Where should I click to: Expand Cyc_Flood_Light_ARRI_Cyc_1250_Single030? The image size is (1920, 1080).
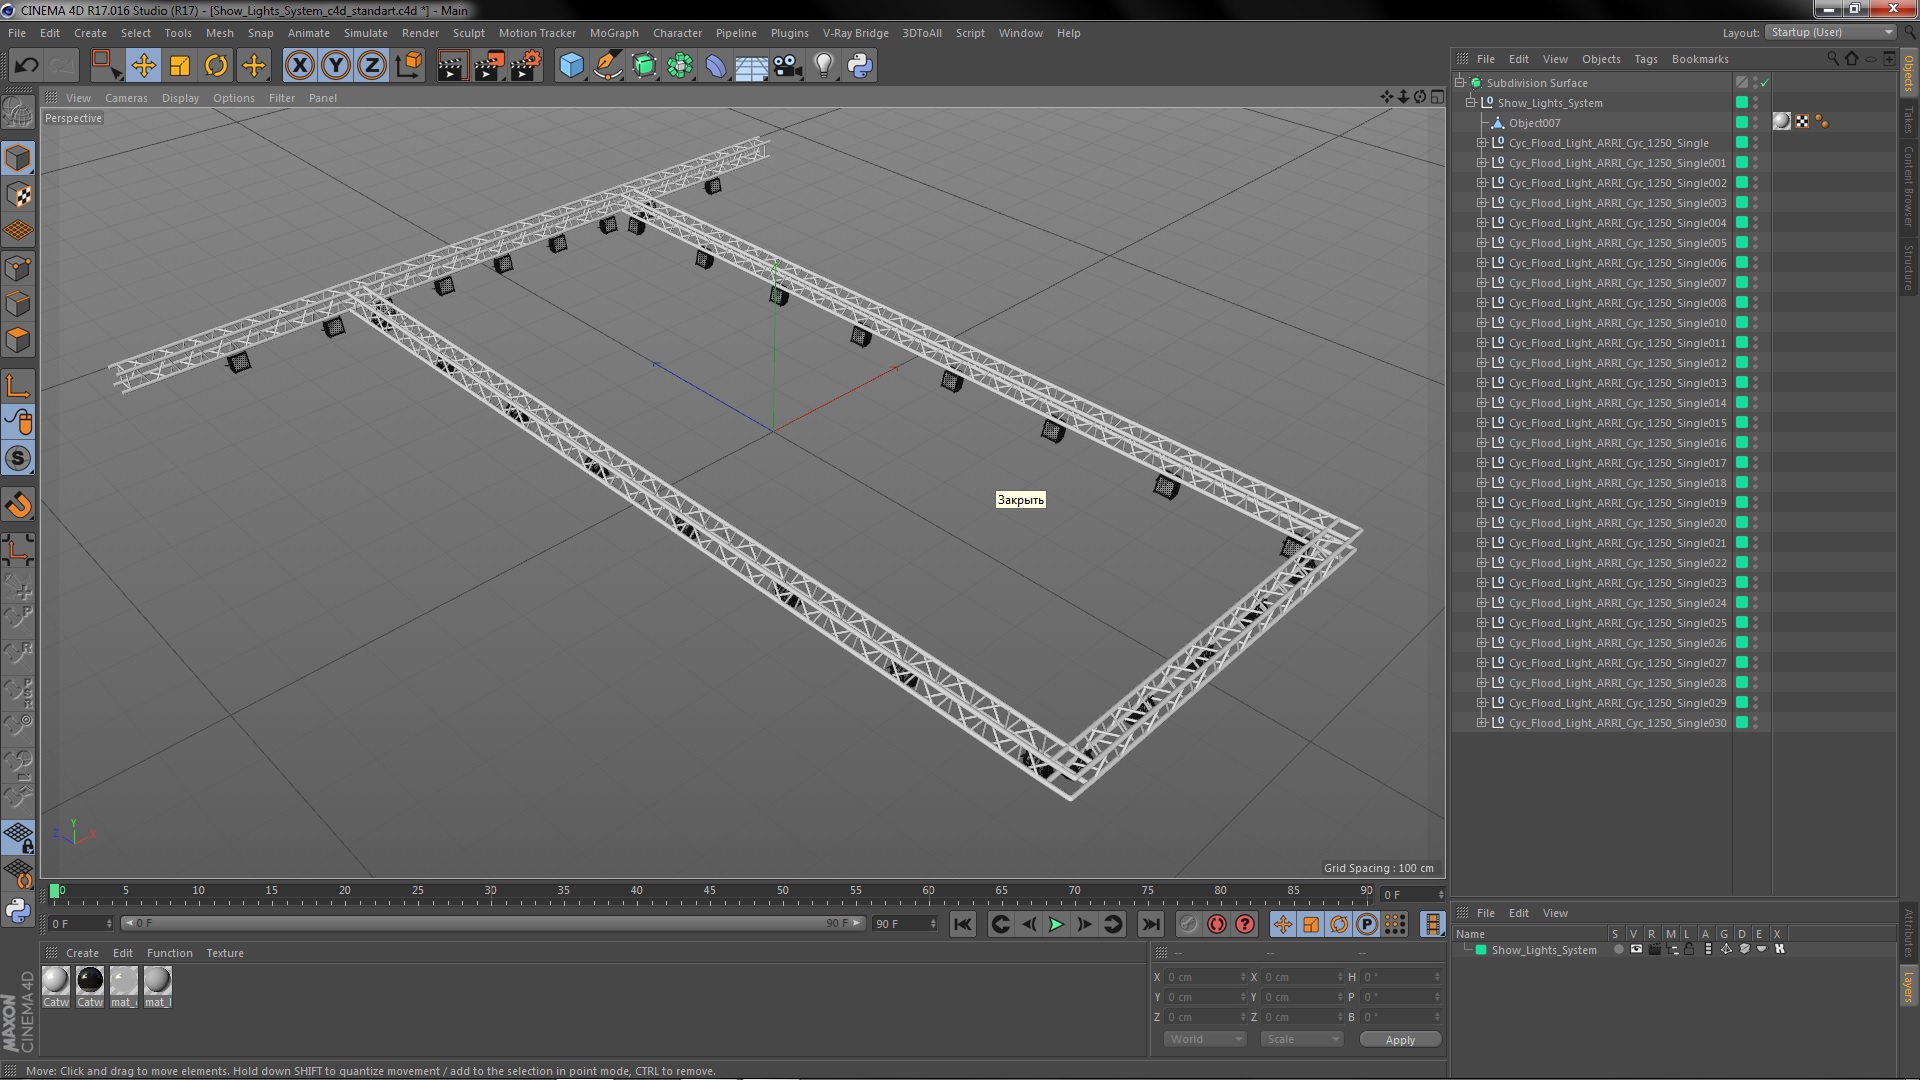1482,722
